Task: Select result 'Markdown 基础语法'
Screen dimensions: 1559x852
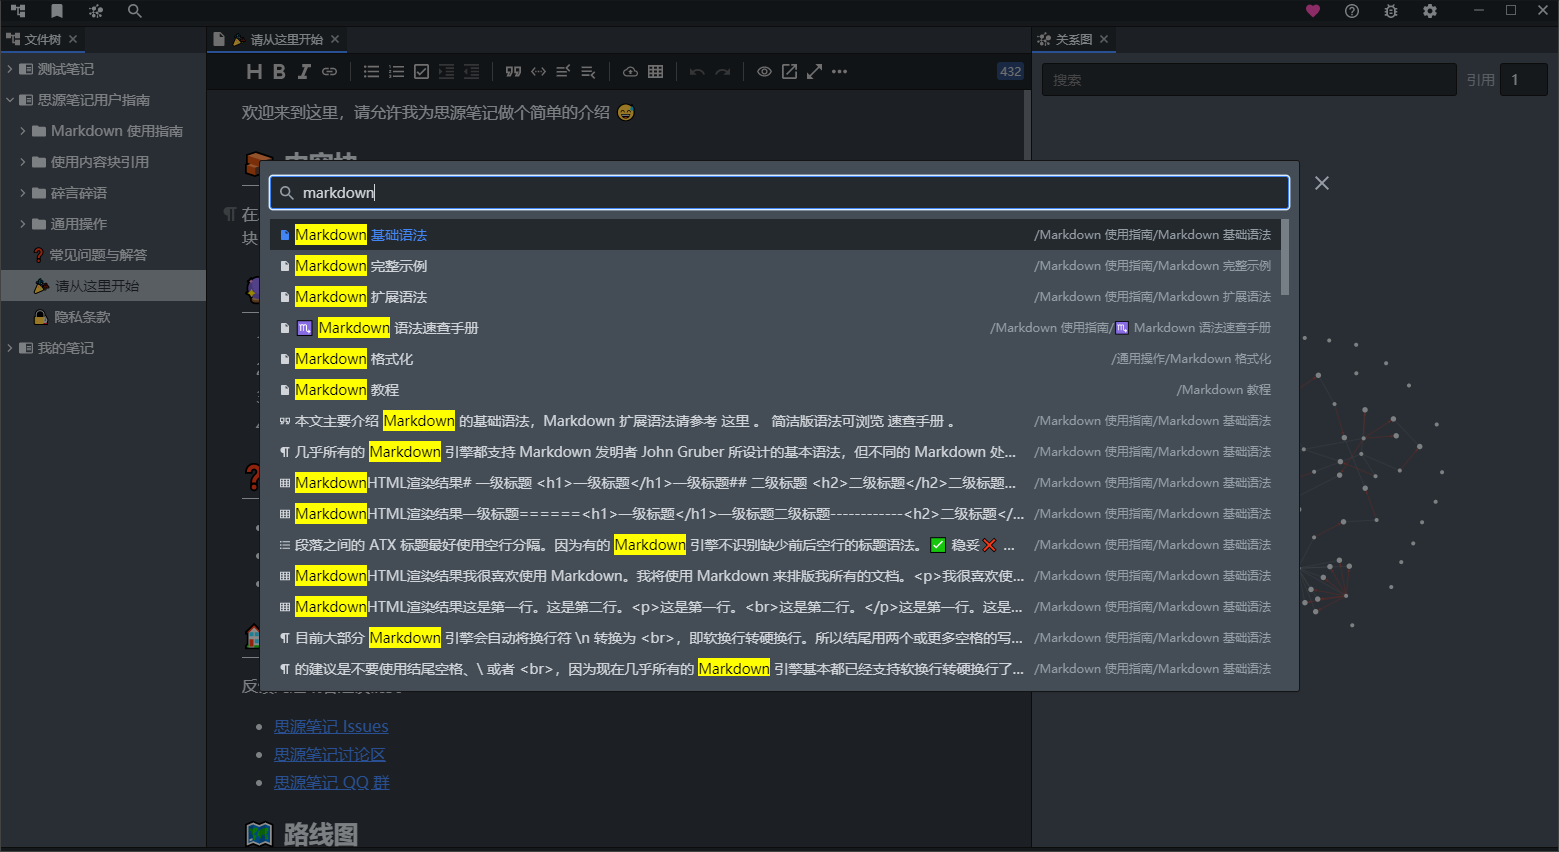Action: [775, 235]
